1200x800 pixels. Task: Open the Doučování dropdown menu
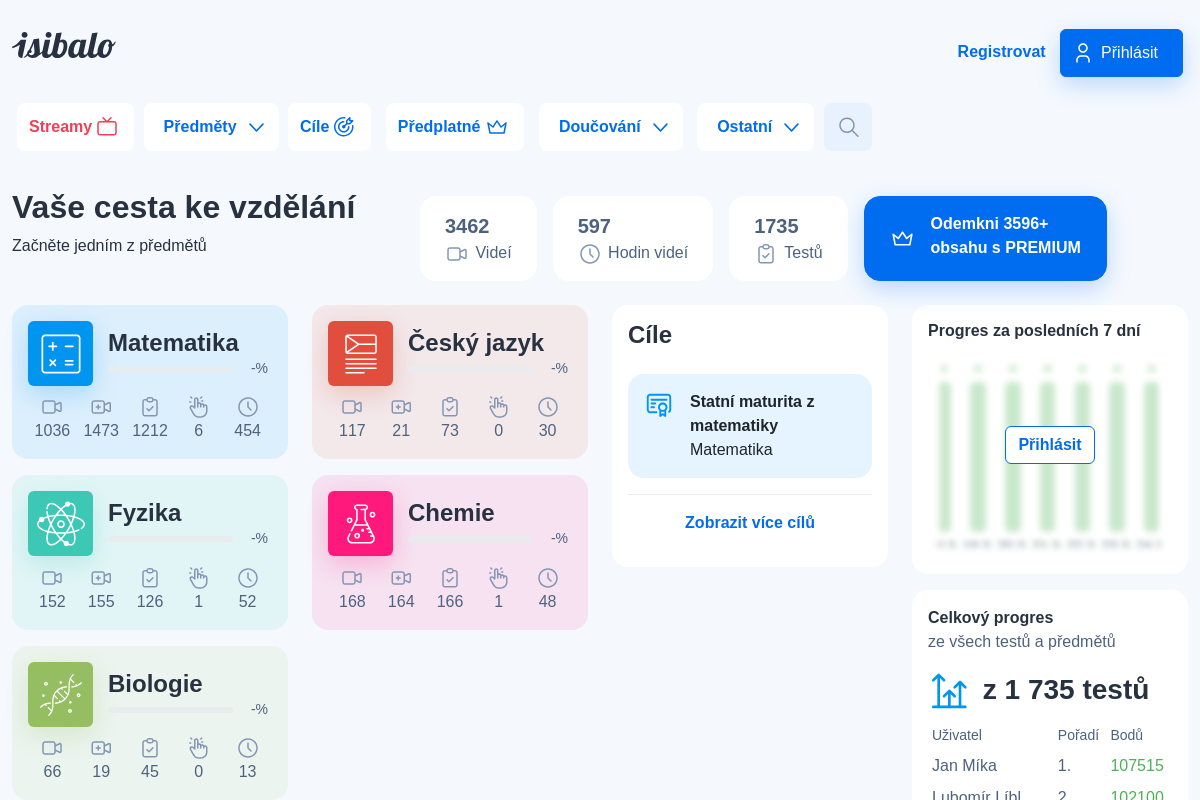[x=610, y=127]
